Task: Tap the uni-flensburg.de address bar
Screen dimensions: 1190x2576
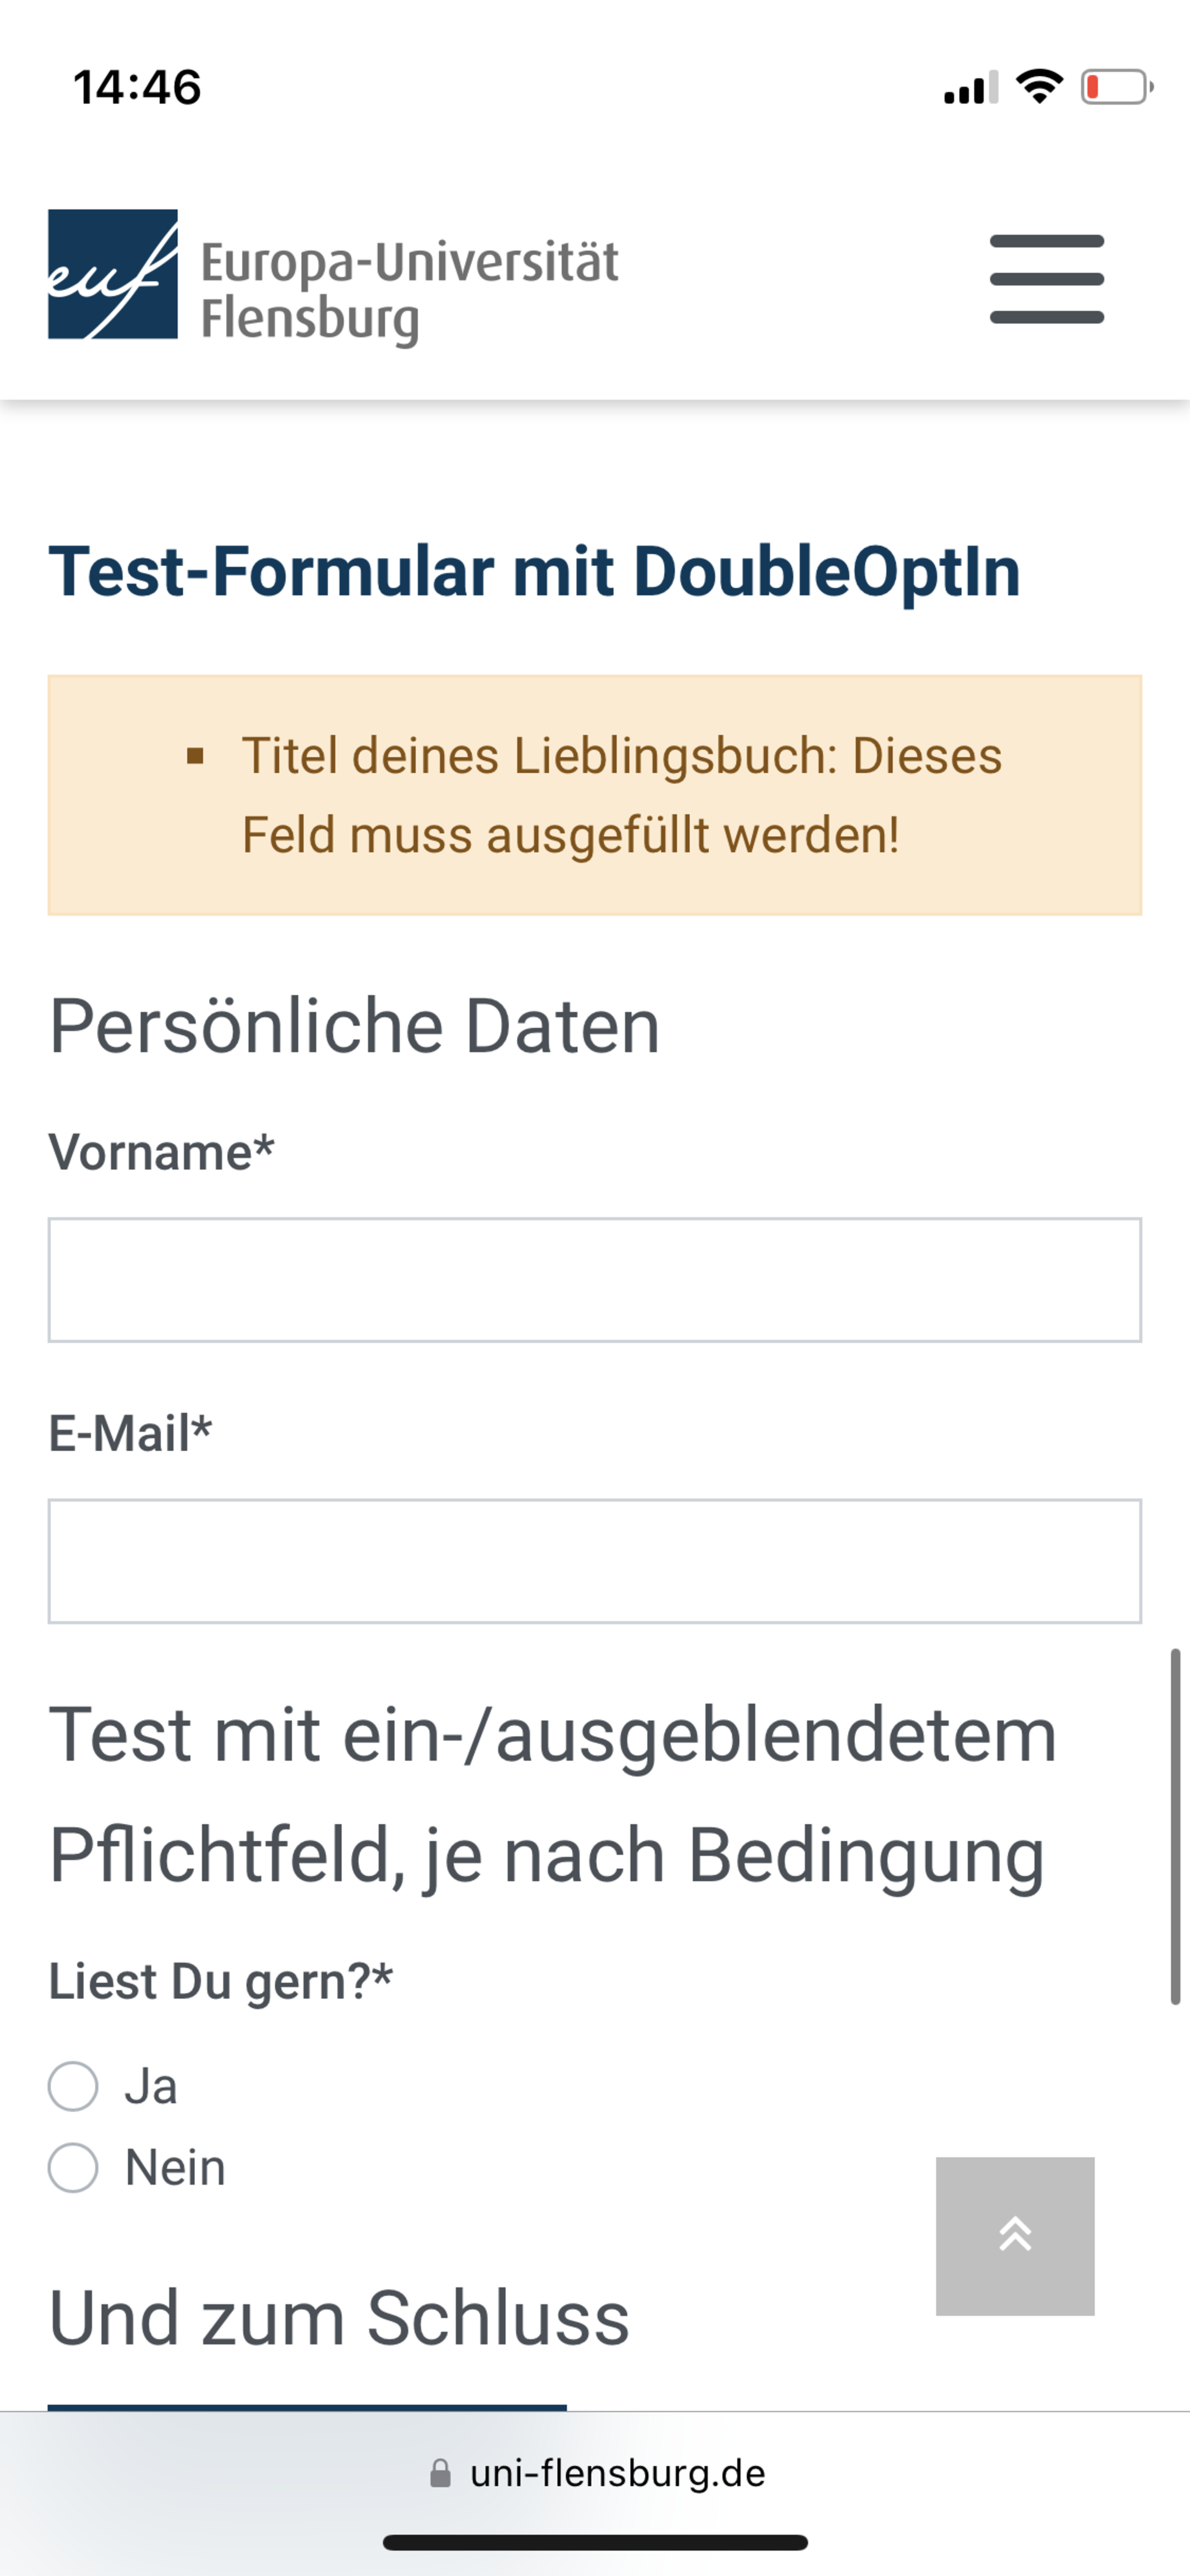Action: [x=616, y=2473]
